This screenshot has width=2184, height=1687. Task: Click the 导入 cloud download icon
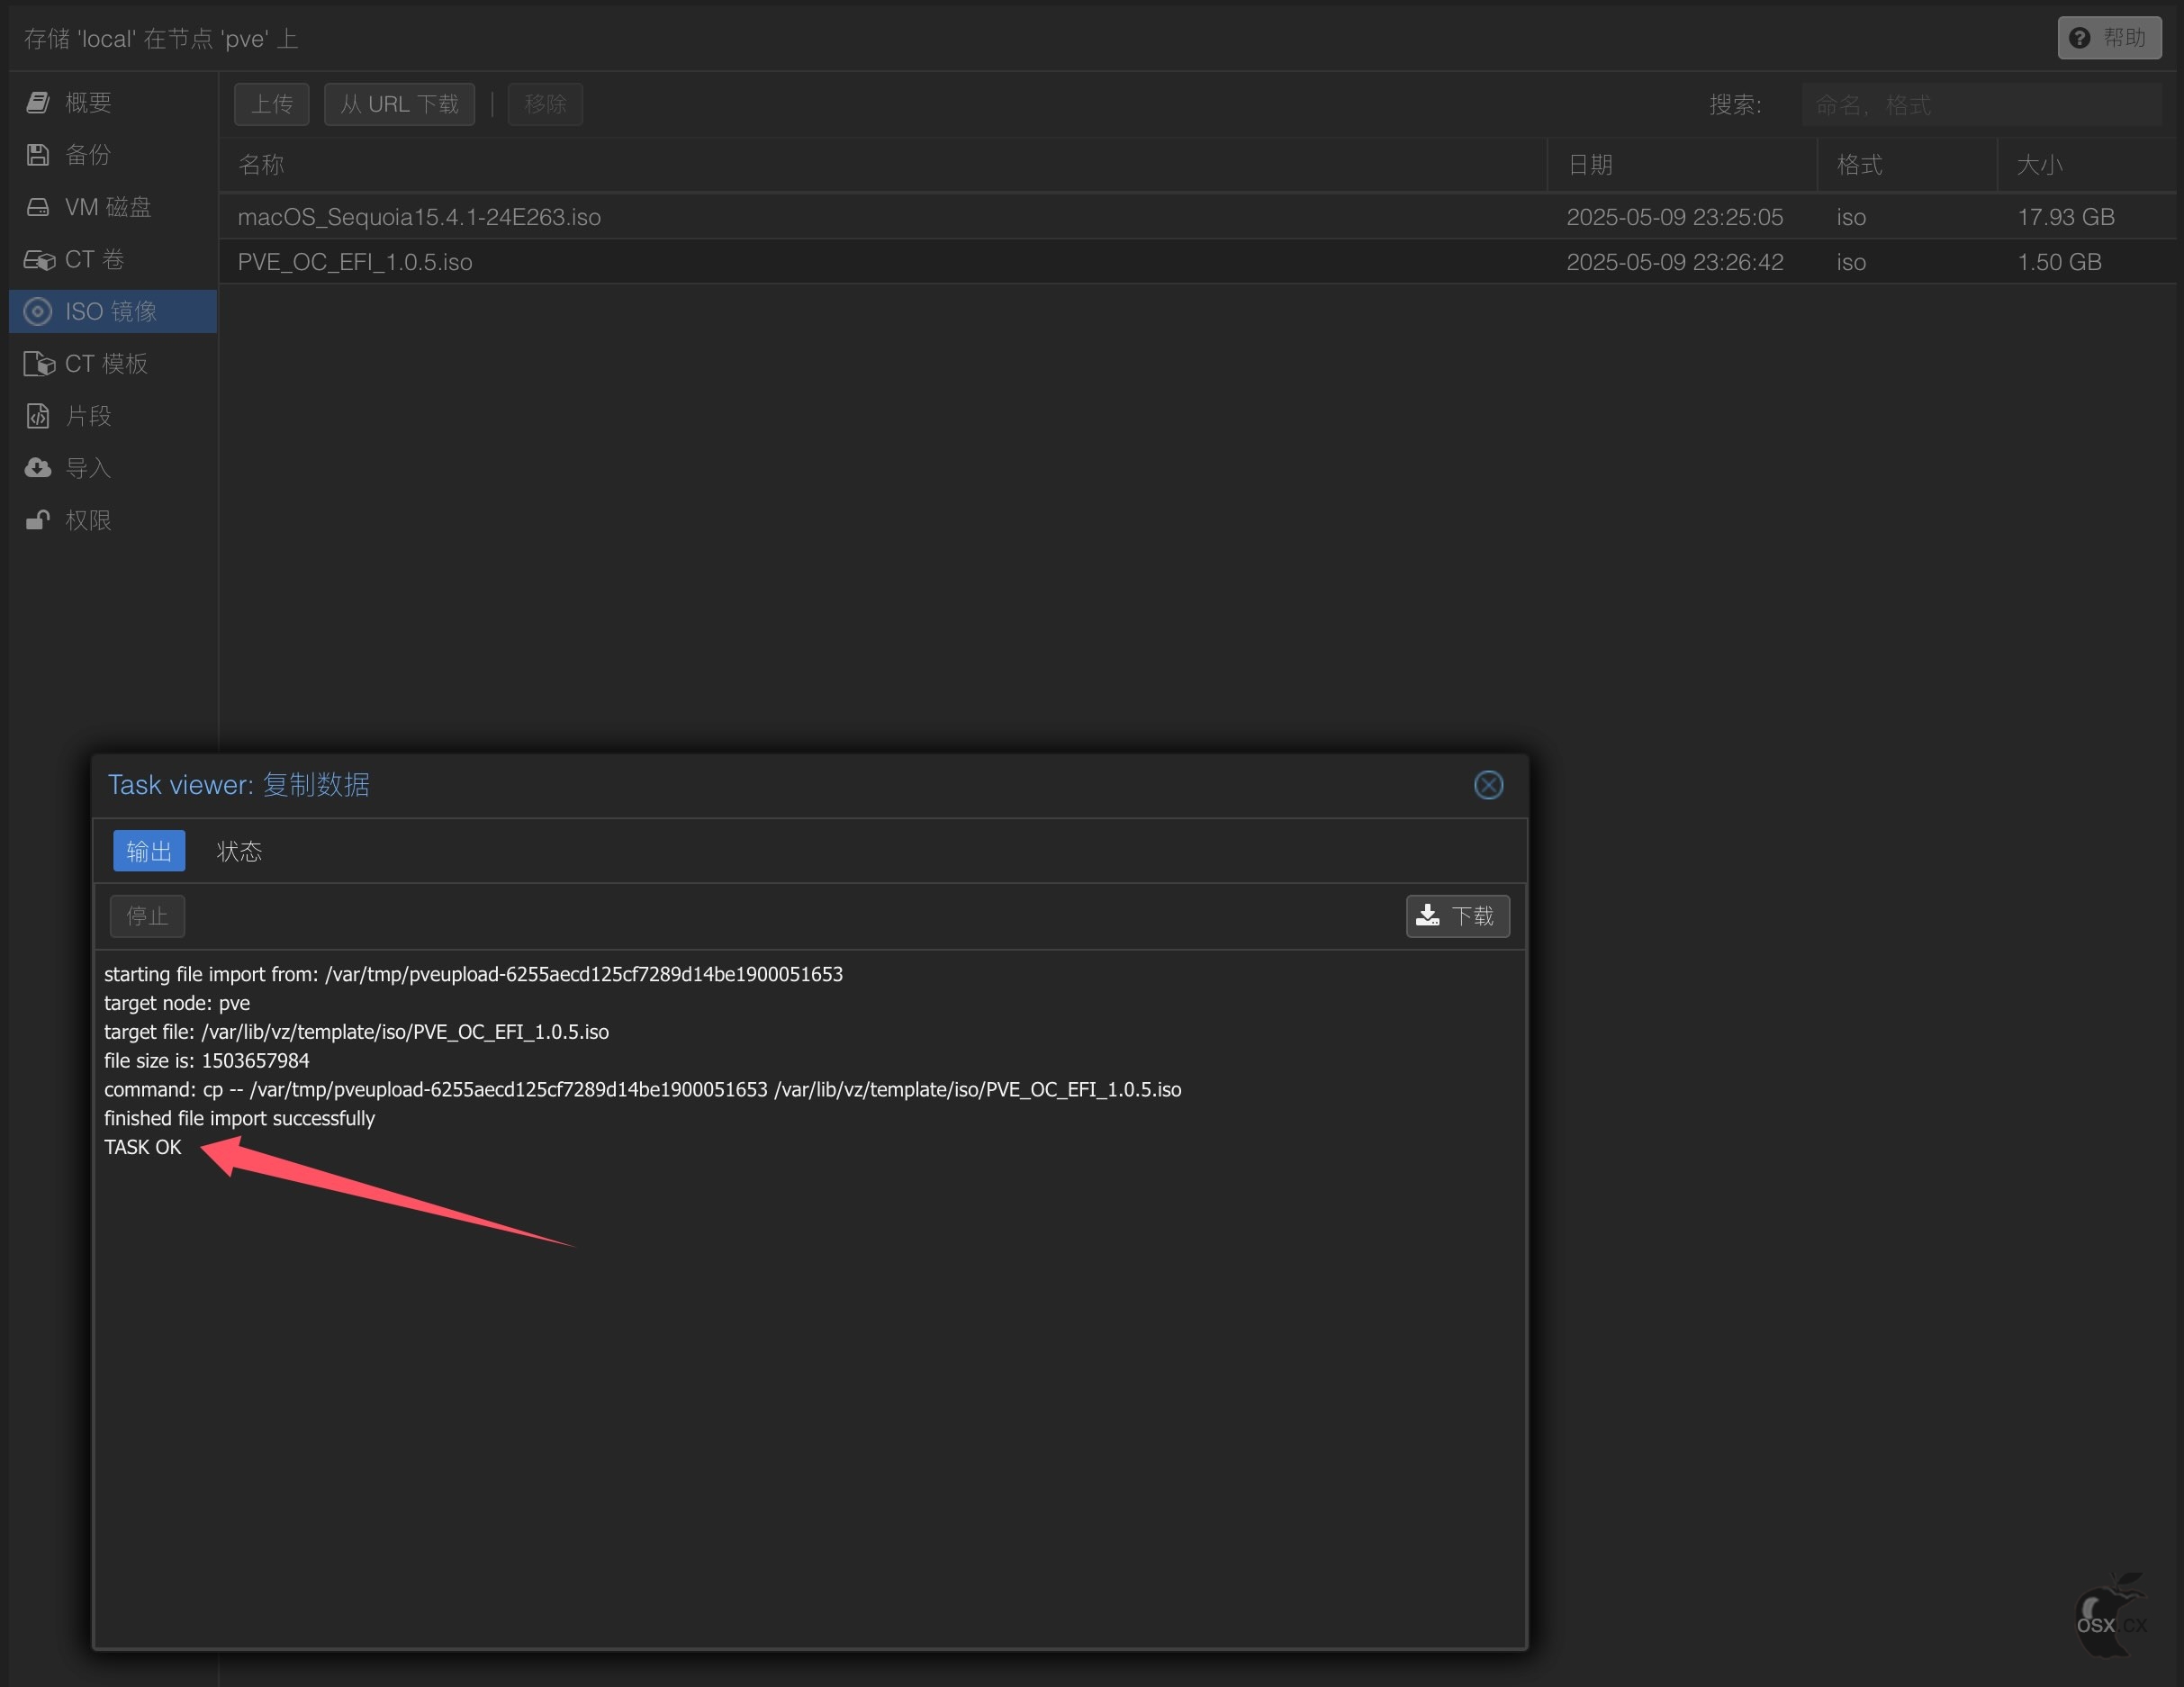point(38,467)
